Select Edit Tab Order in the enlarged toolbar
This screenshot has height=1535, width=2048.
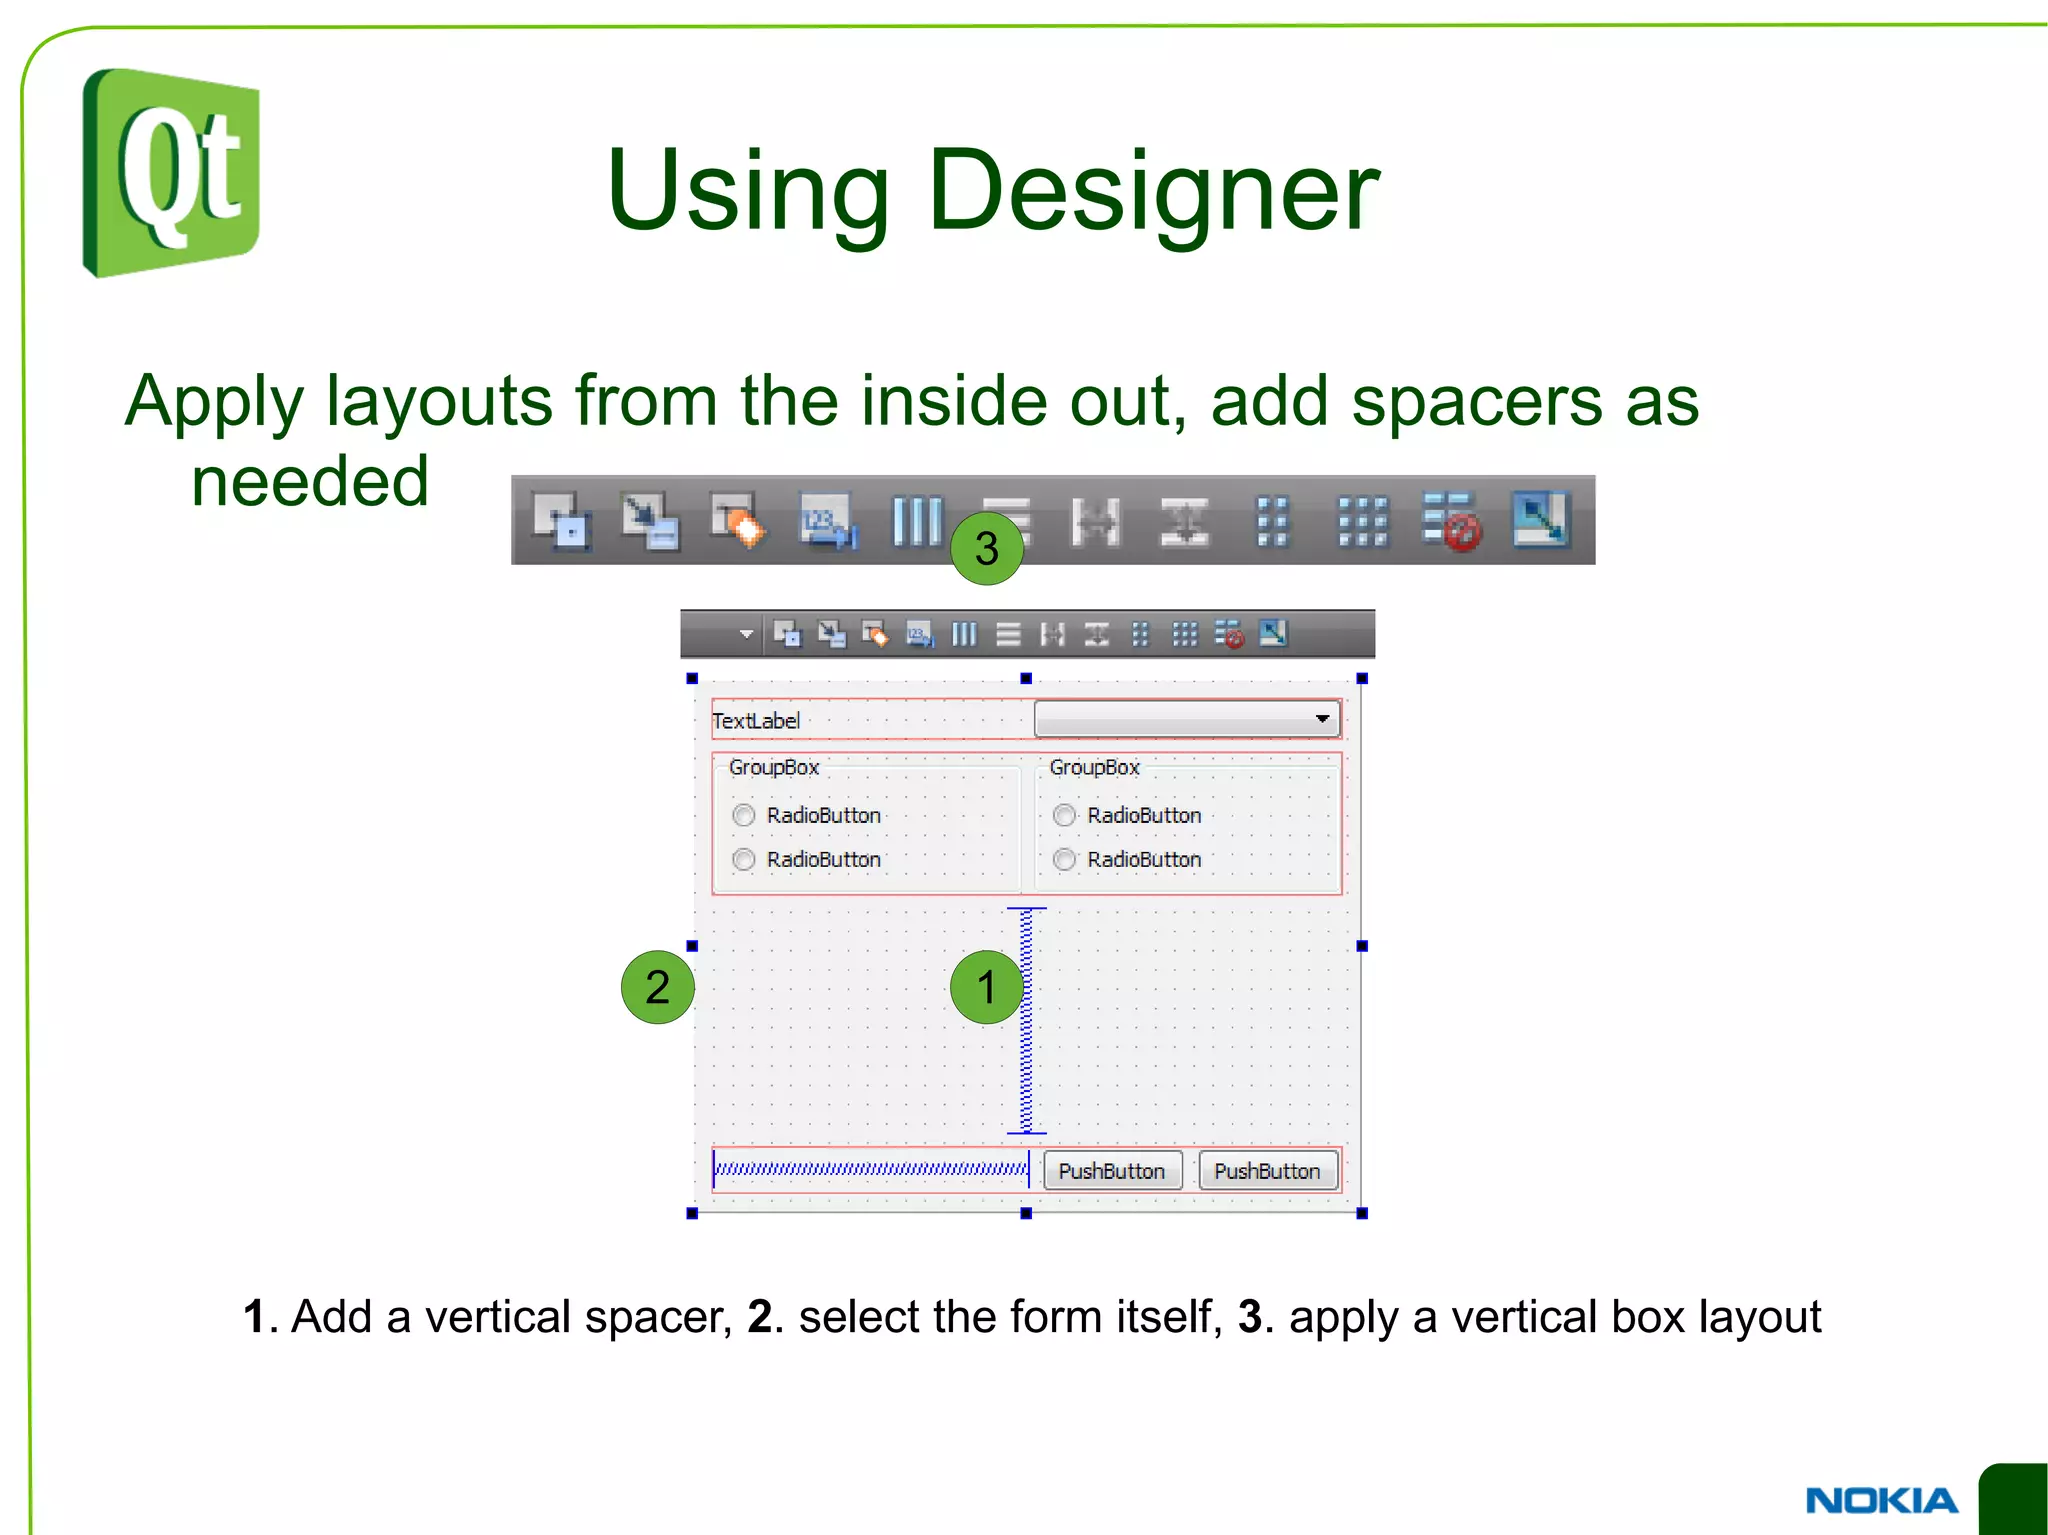pos(828,521)
